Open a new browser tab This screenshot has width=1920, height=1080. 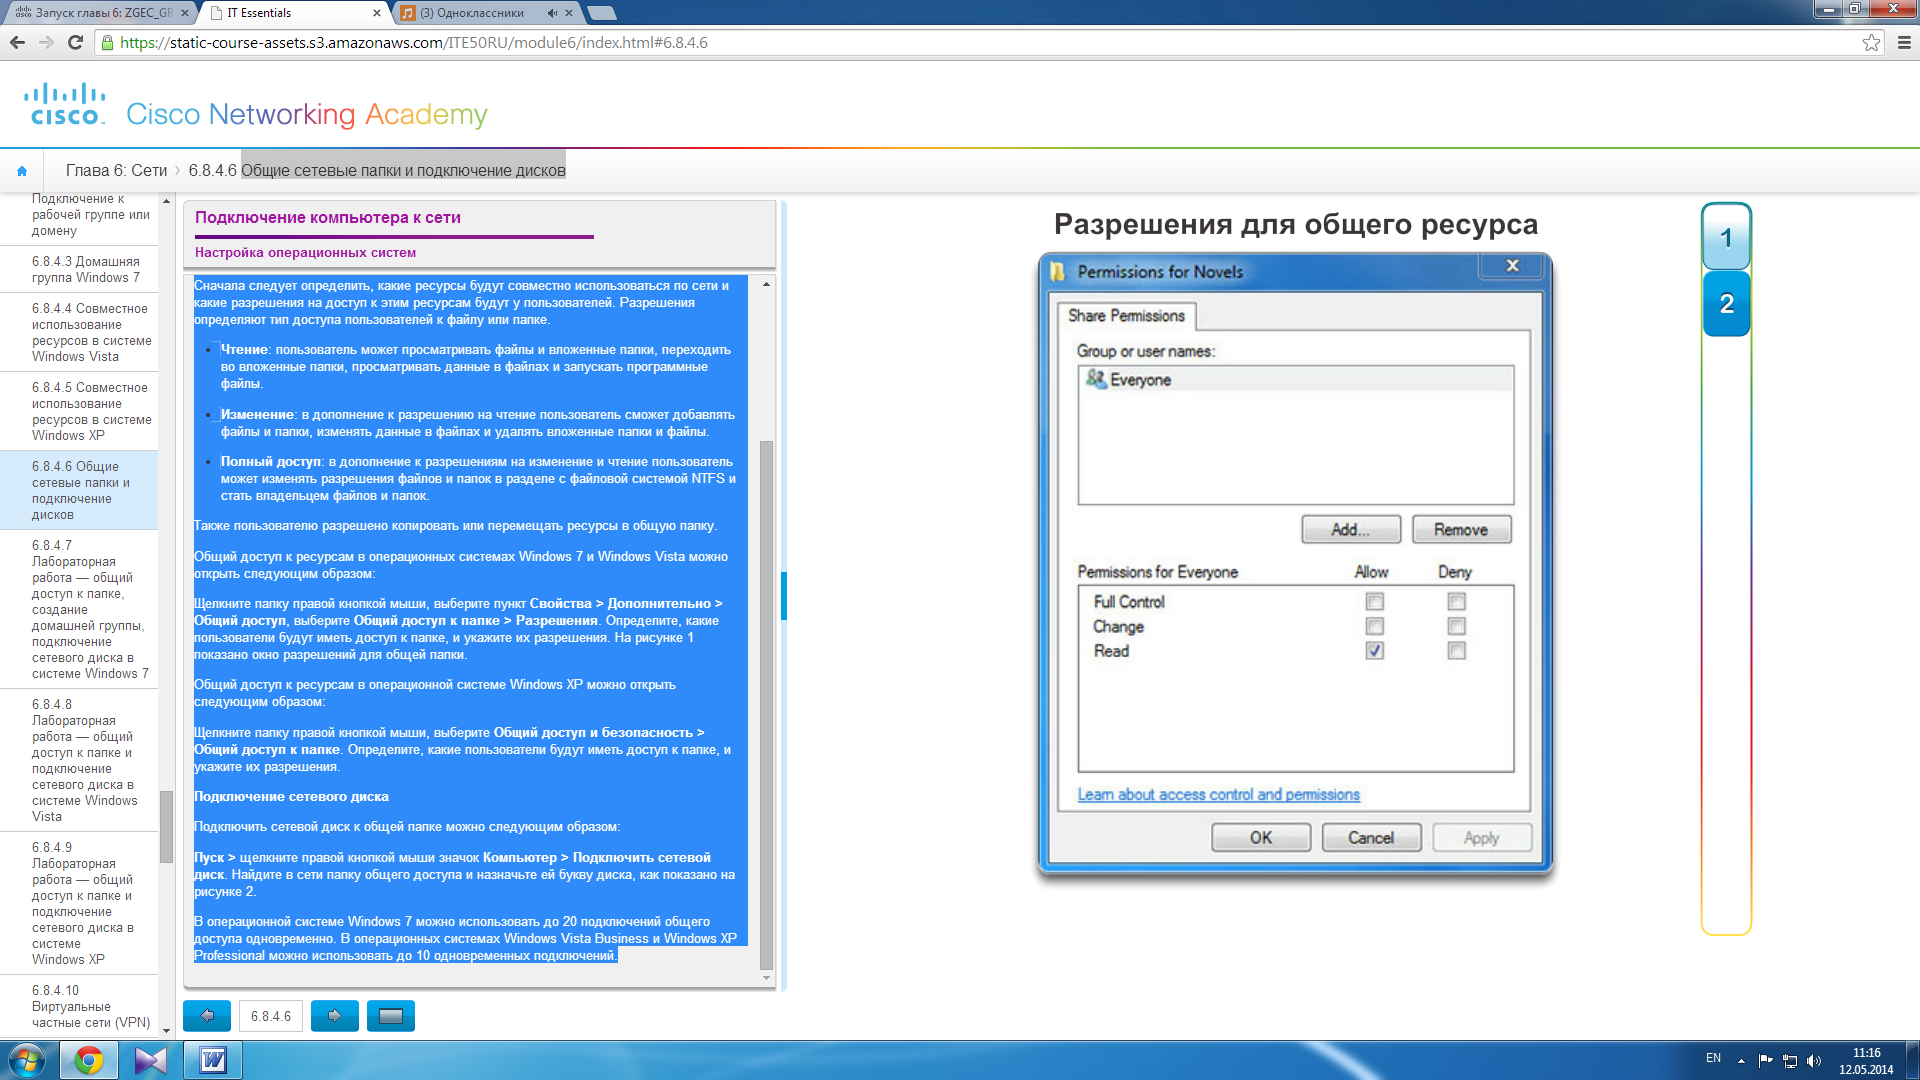[602, 13]
